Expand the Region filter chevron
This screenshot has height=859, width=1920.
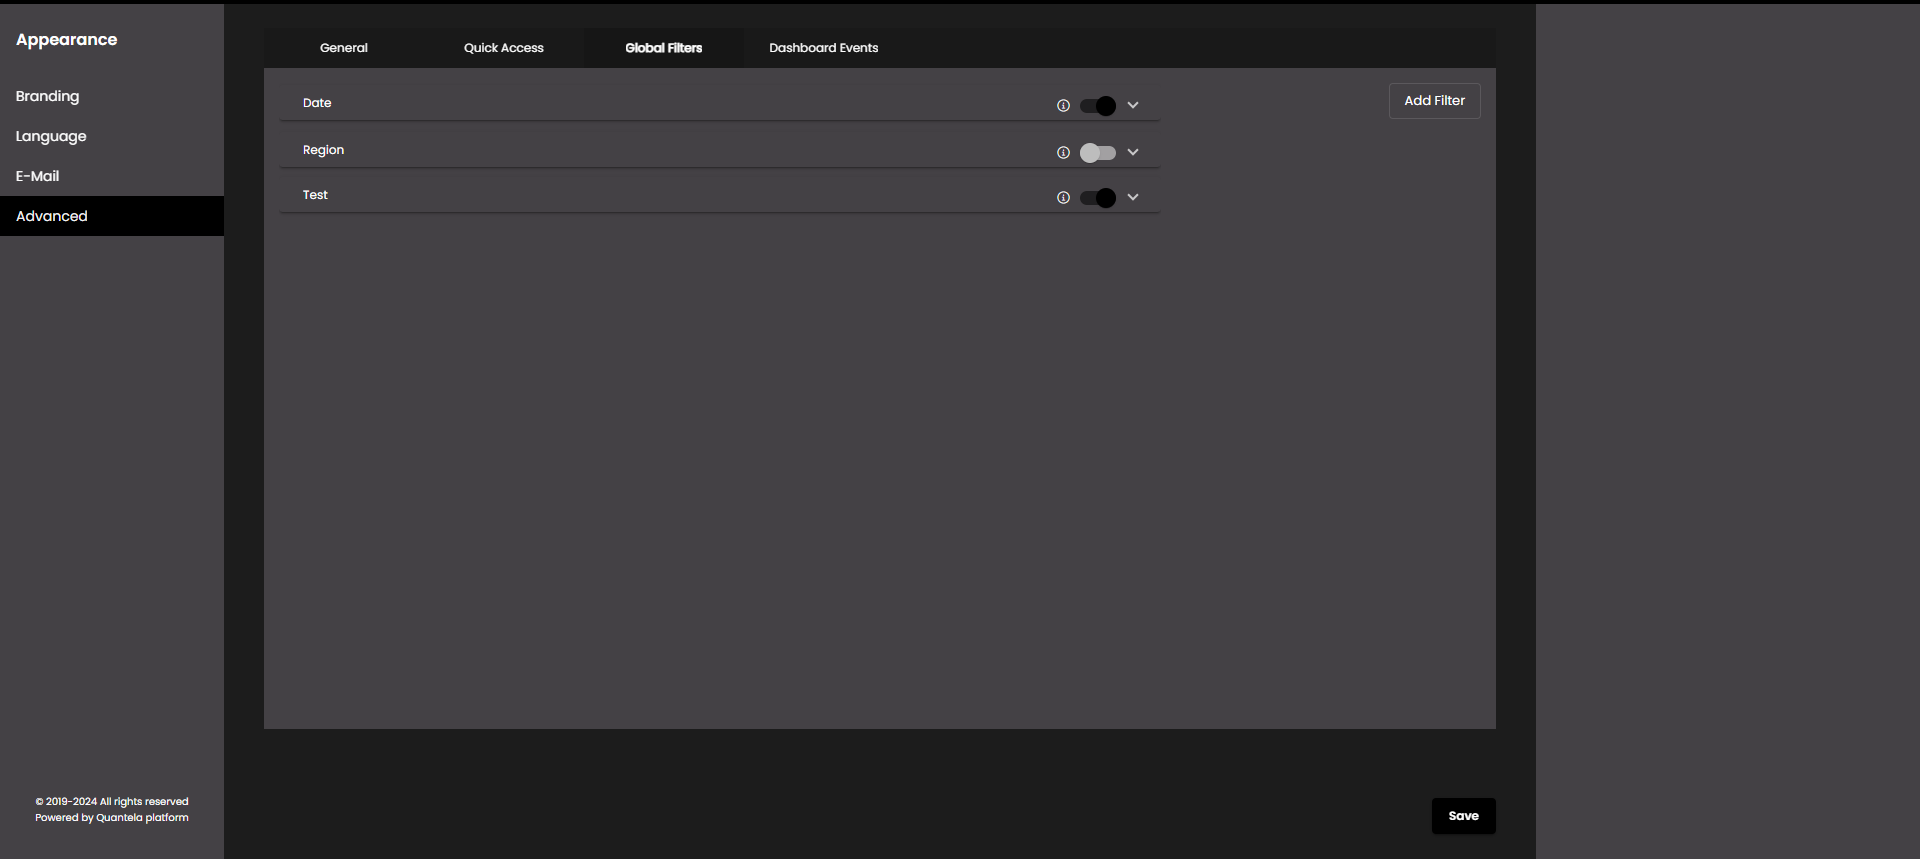[1133, 152]
